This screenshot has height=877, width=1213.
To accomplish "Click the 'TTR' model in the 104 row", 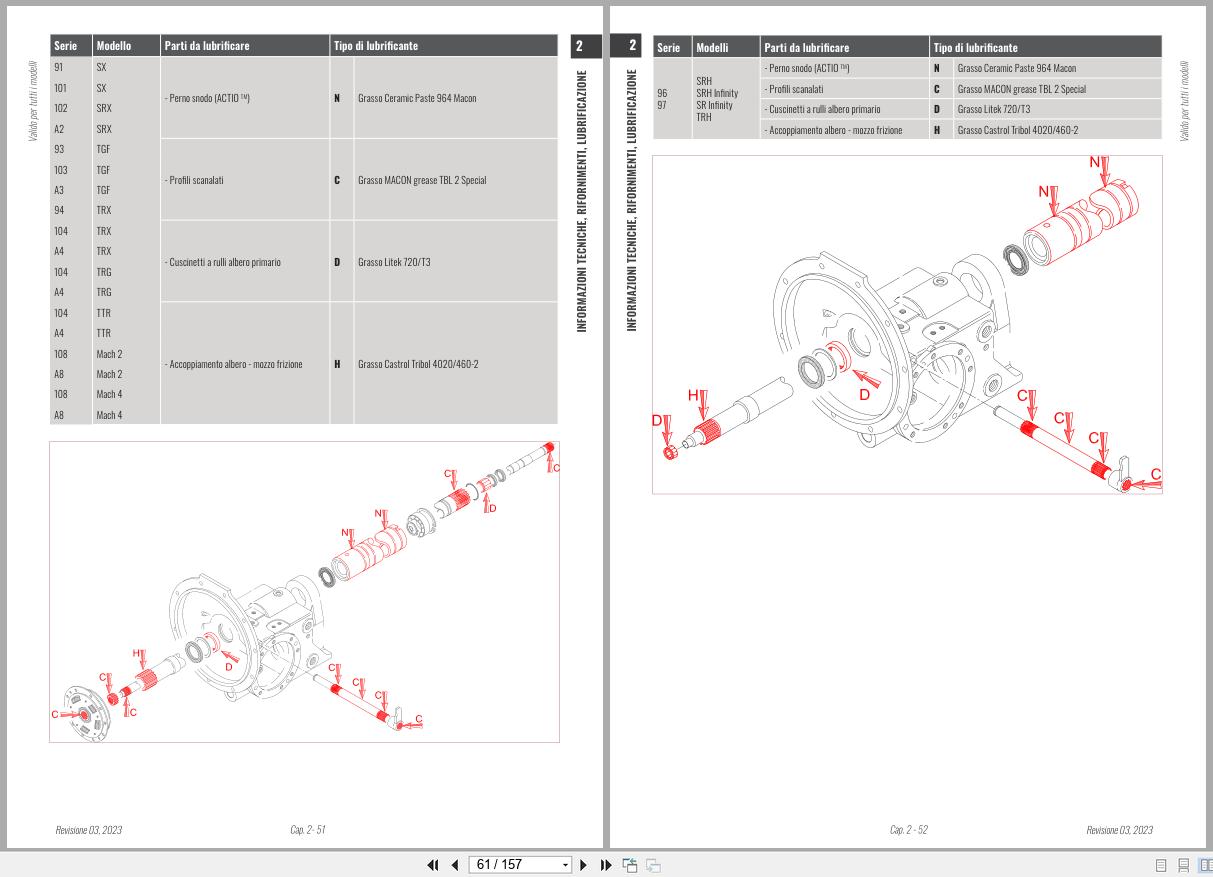I will tap(103, 313).
